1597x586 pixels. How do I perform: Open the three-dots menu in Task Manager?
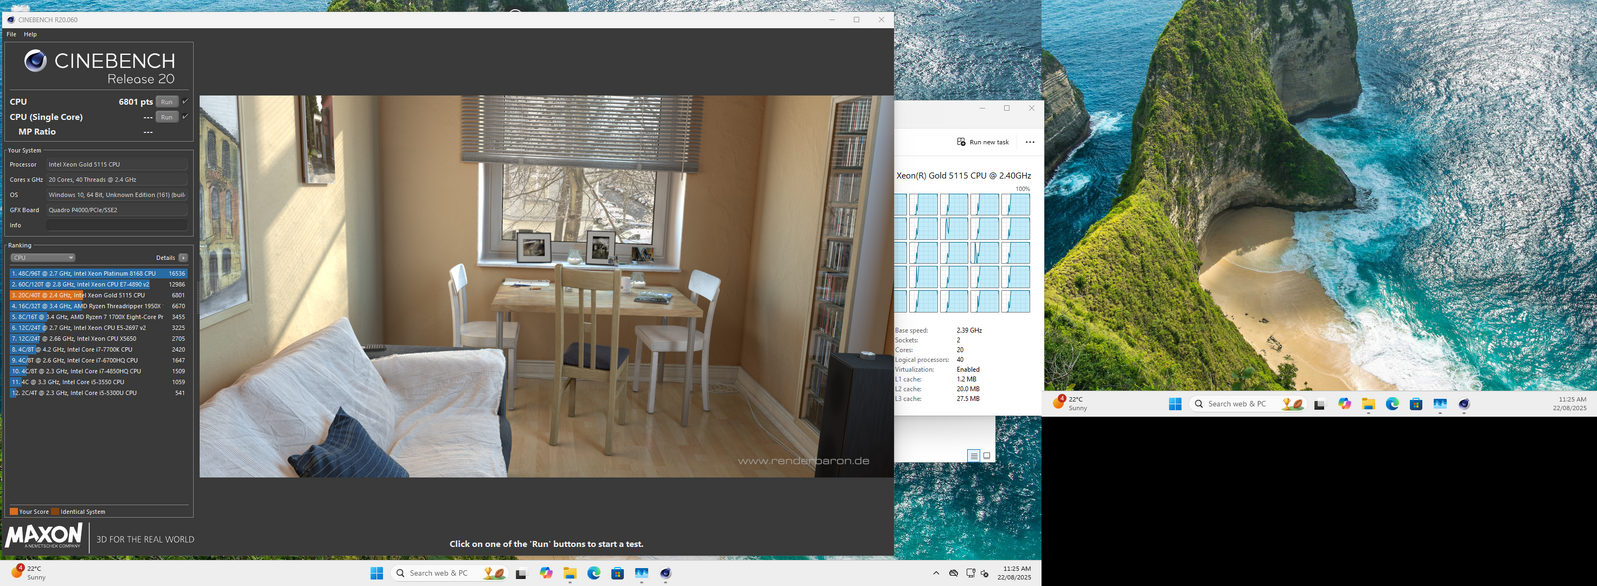pos(1030,142)
